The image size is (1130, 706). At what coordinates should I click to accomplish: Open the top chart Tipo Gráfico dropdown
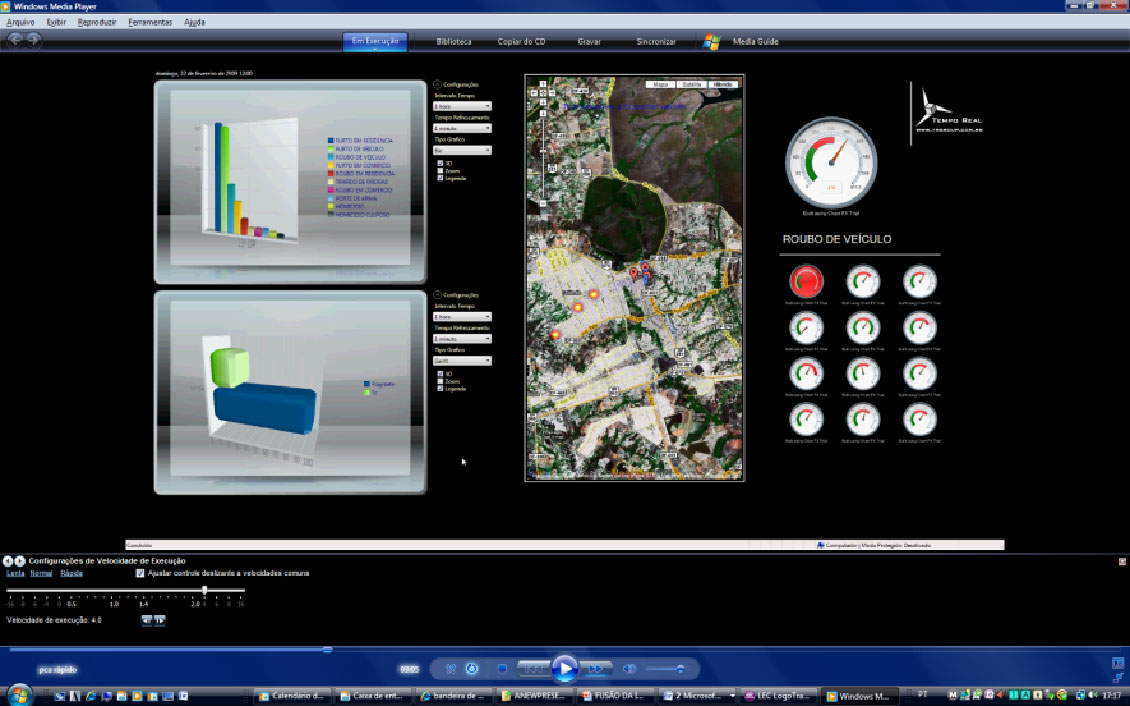coord(462,151)
